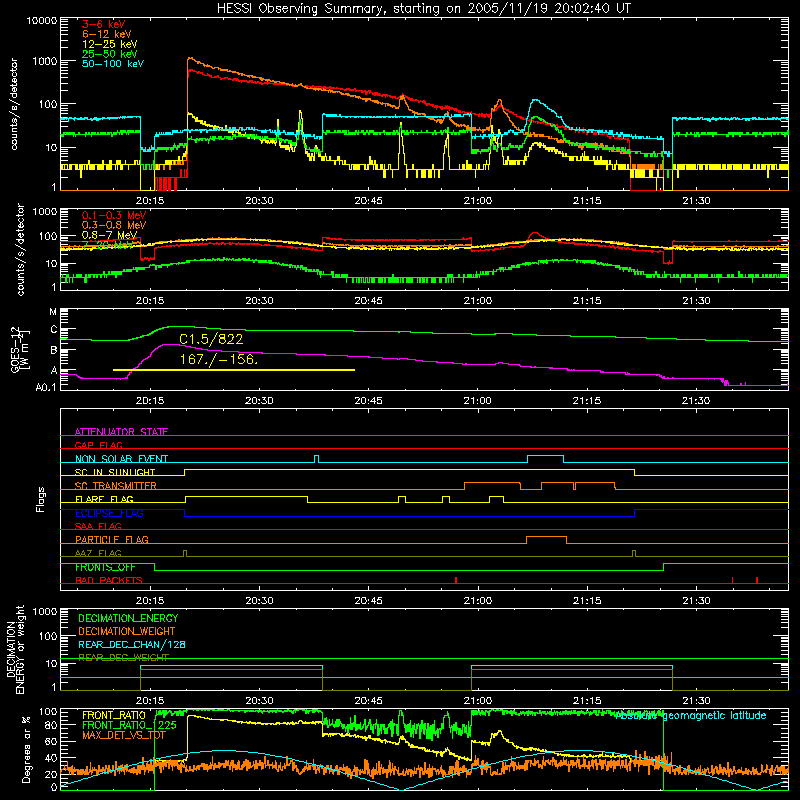Click the Absolute geomagnetic latitude label

point(691,715)
